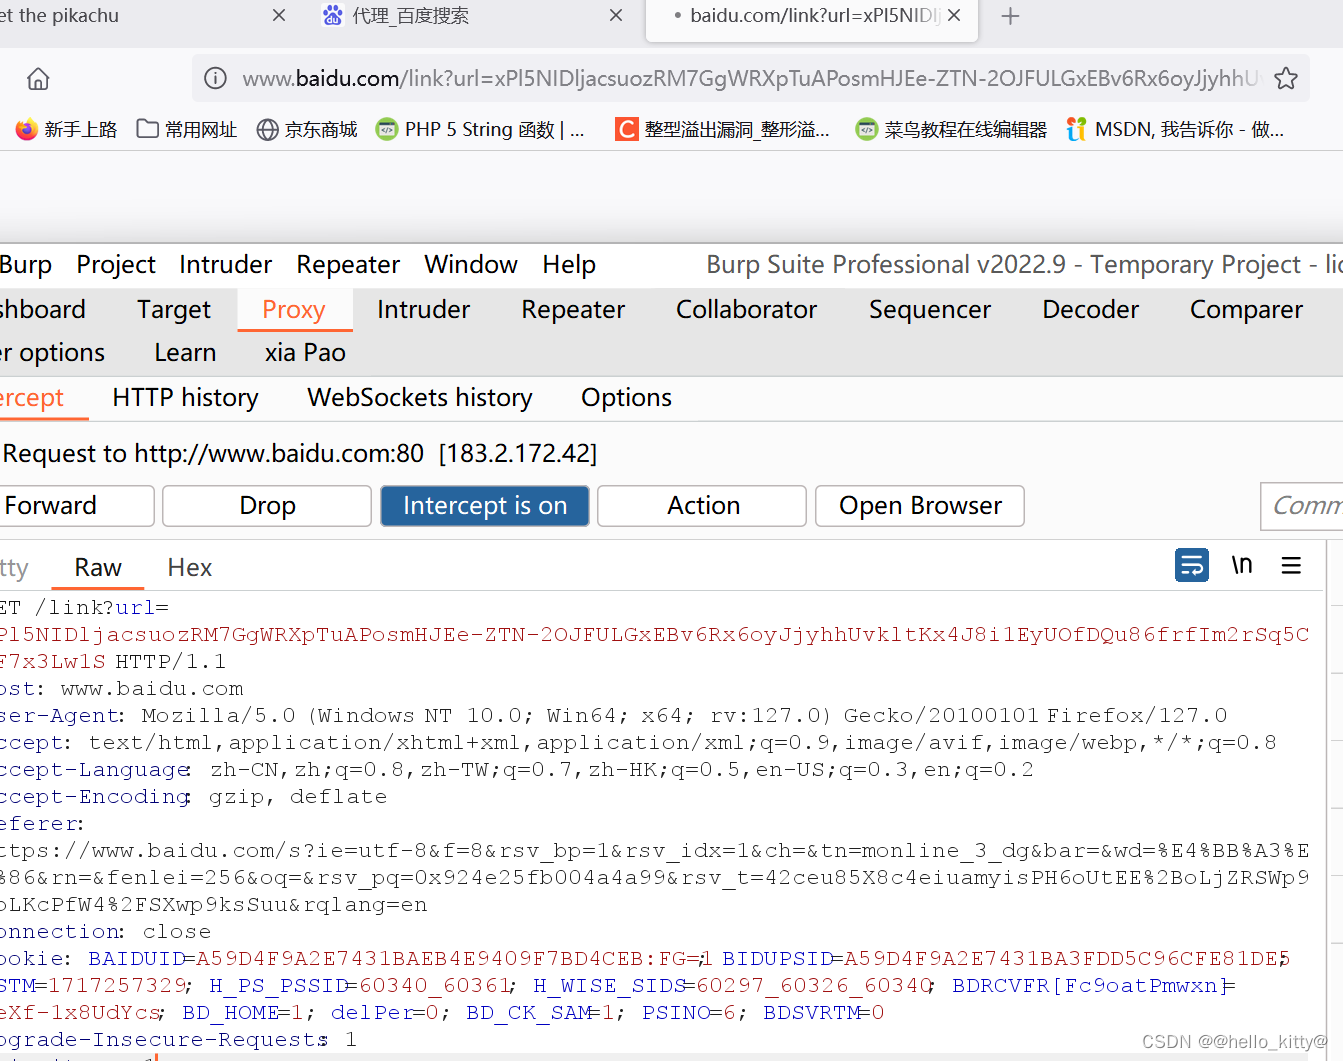Screen dimensions: 1343x1061
Task: Open the 常用网址 bookmark folder
Action: click(x=187, y=129)
